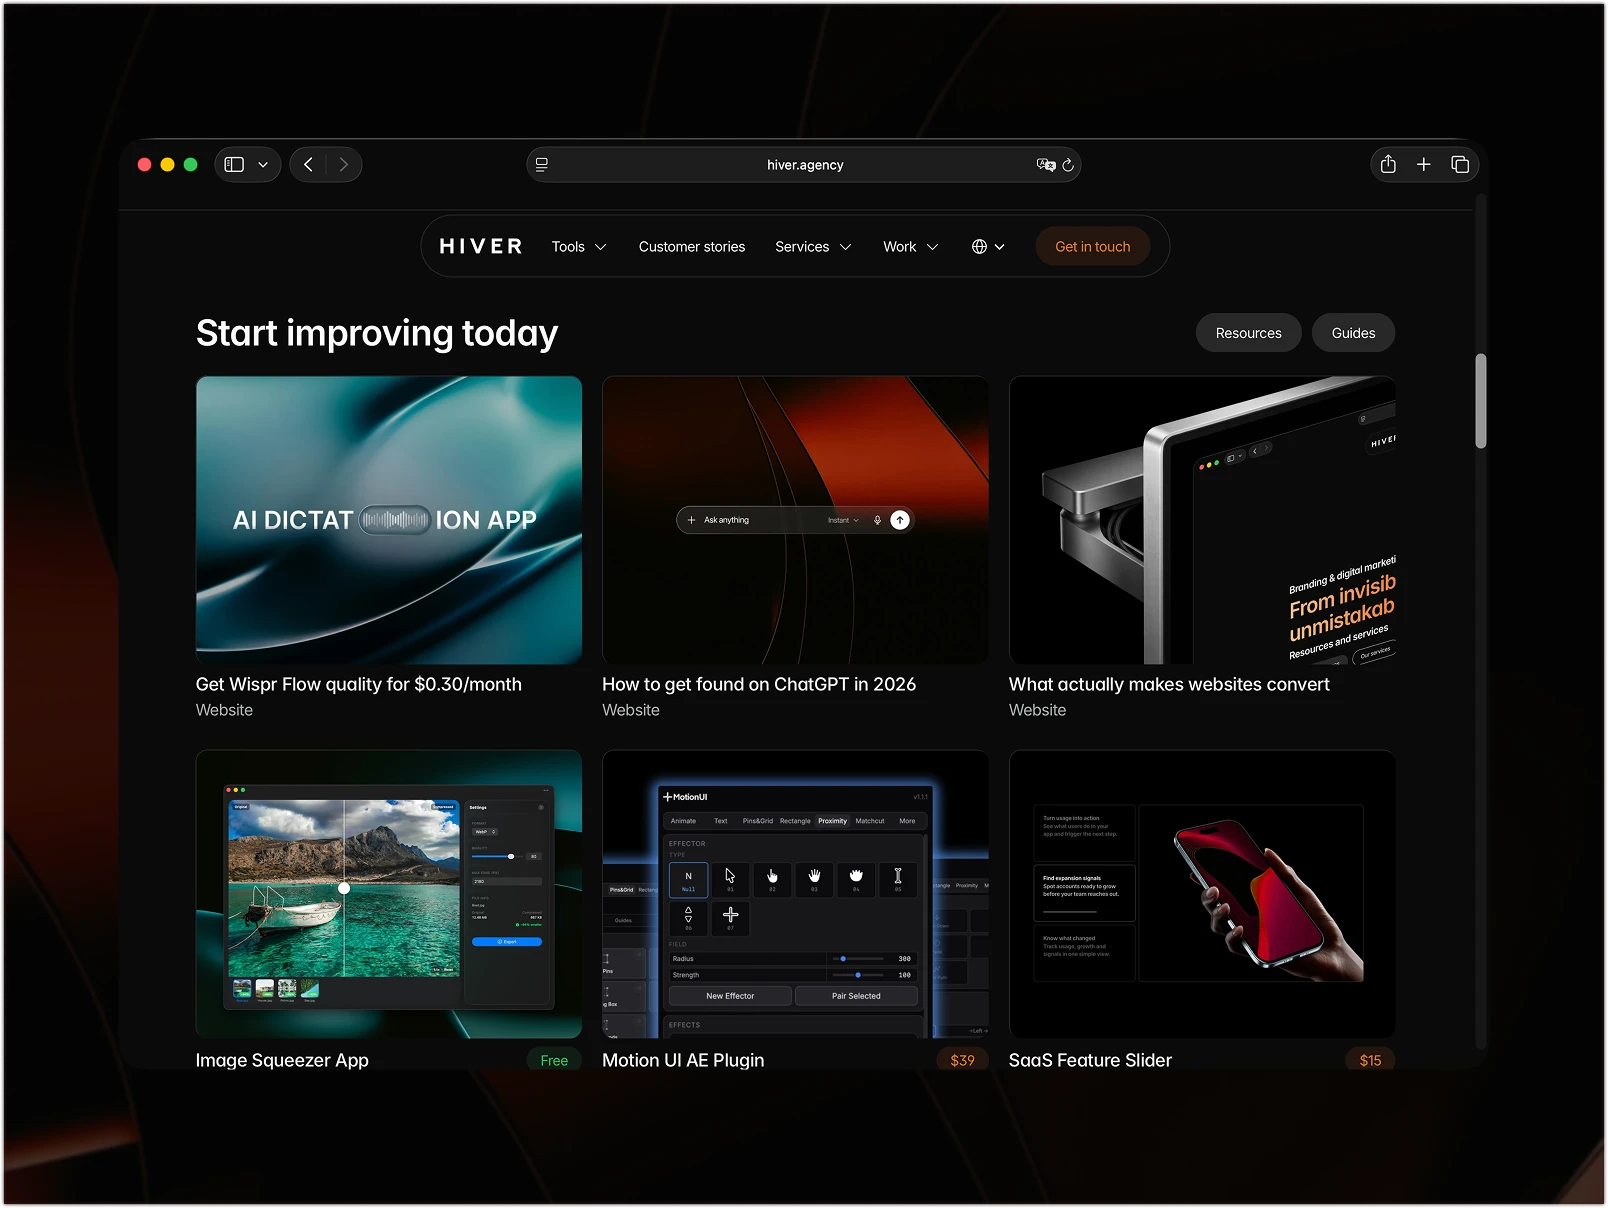This screenshot has height=1208, width=1608.
Task: Click the SaaS Feature Slider title
Action: coord(1090,1060)
